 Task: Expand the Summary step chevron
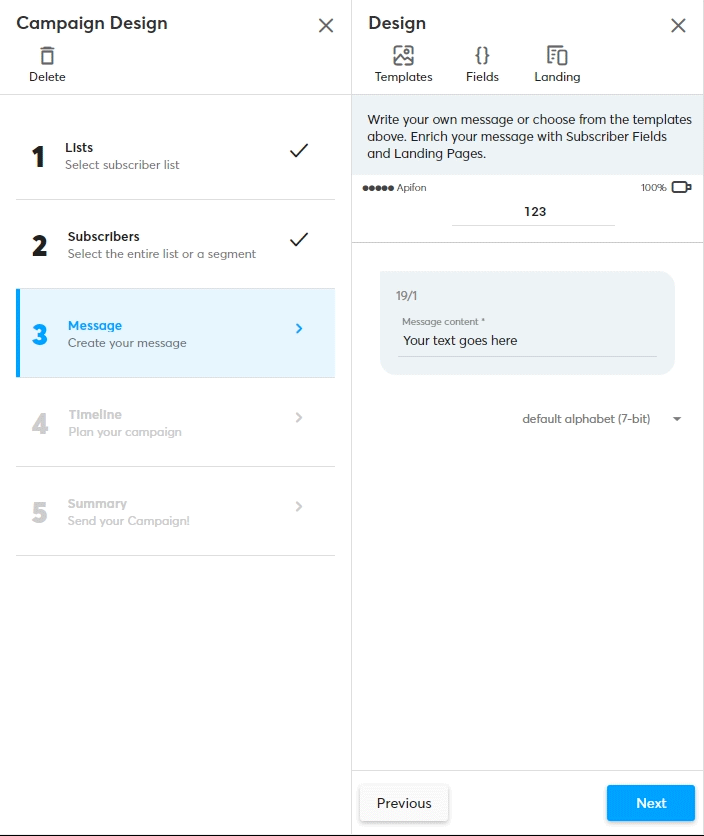point(299,507)
